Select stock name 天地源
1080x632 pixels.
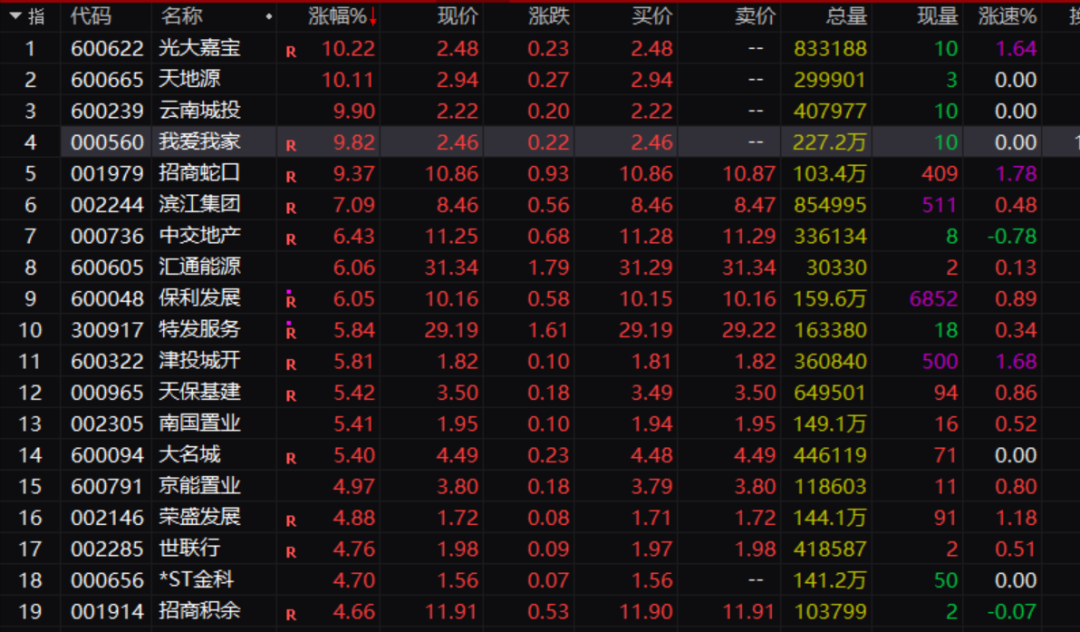(x=189, y=79)
